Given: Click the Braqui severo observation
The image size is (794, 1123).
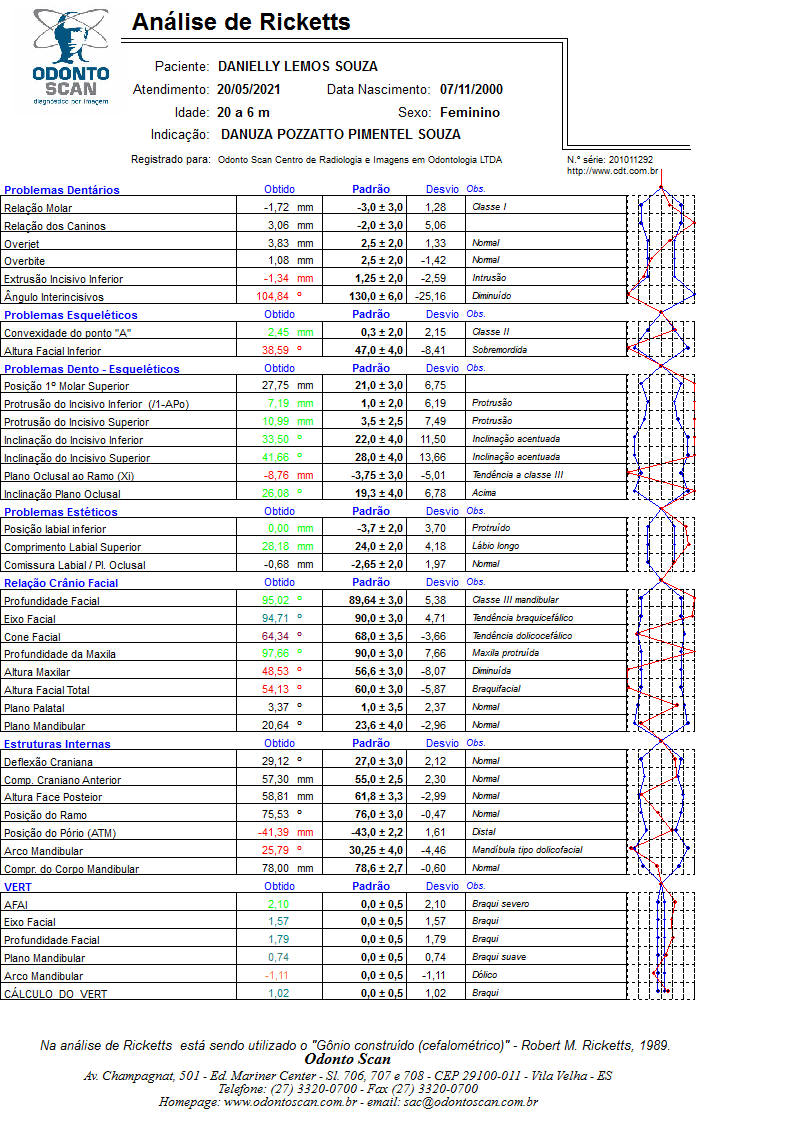Looking at the screenshot, I should [500, 904].
